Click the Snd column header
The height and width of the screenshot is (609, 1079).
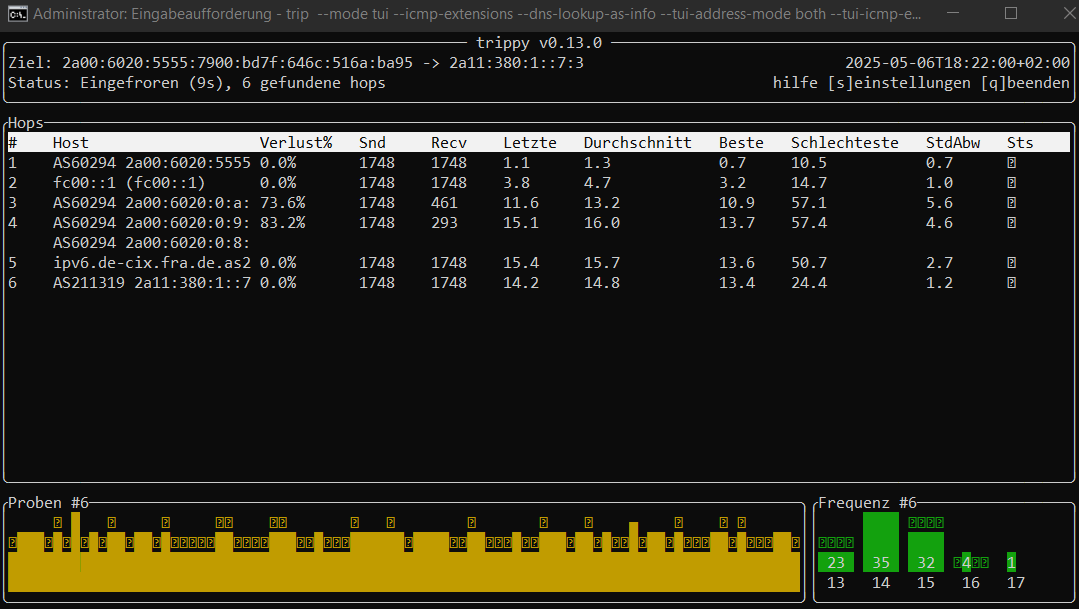pyautogui.click(x=372, y=142)
